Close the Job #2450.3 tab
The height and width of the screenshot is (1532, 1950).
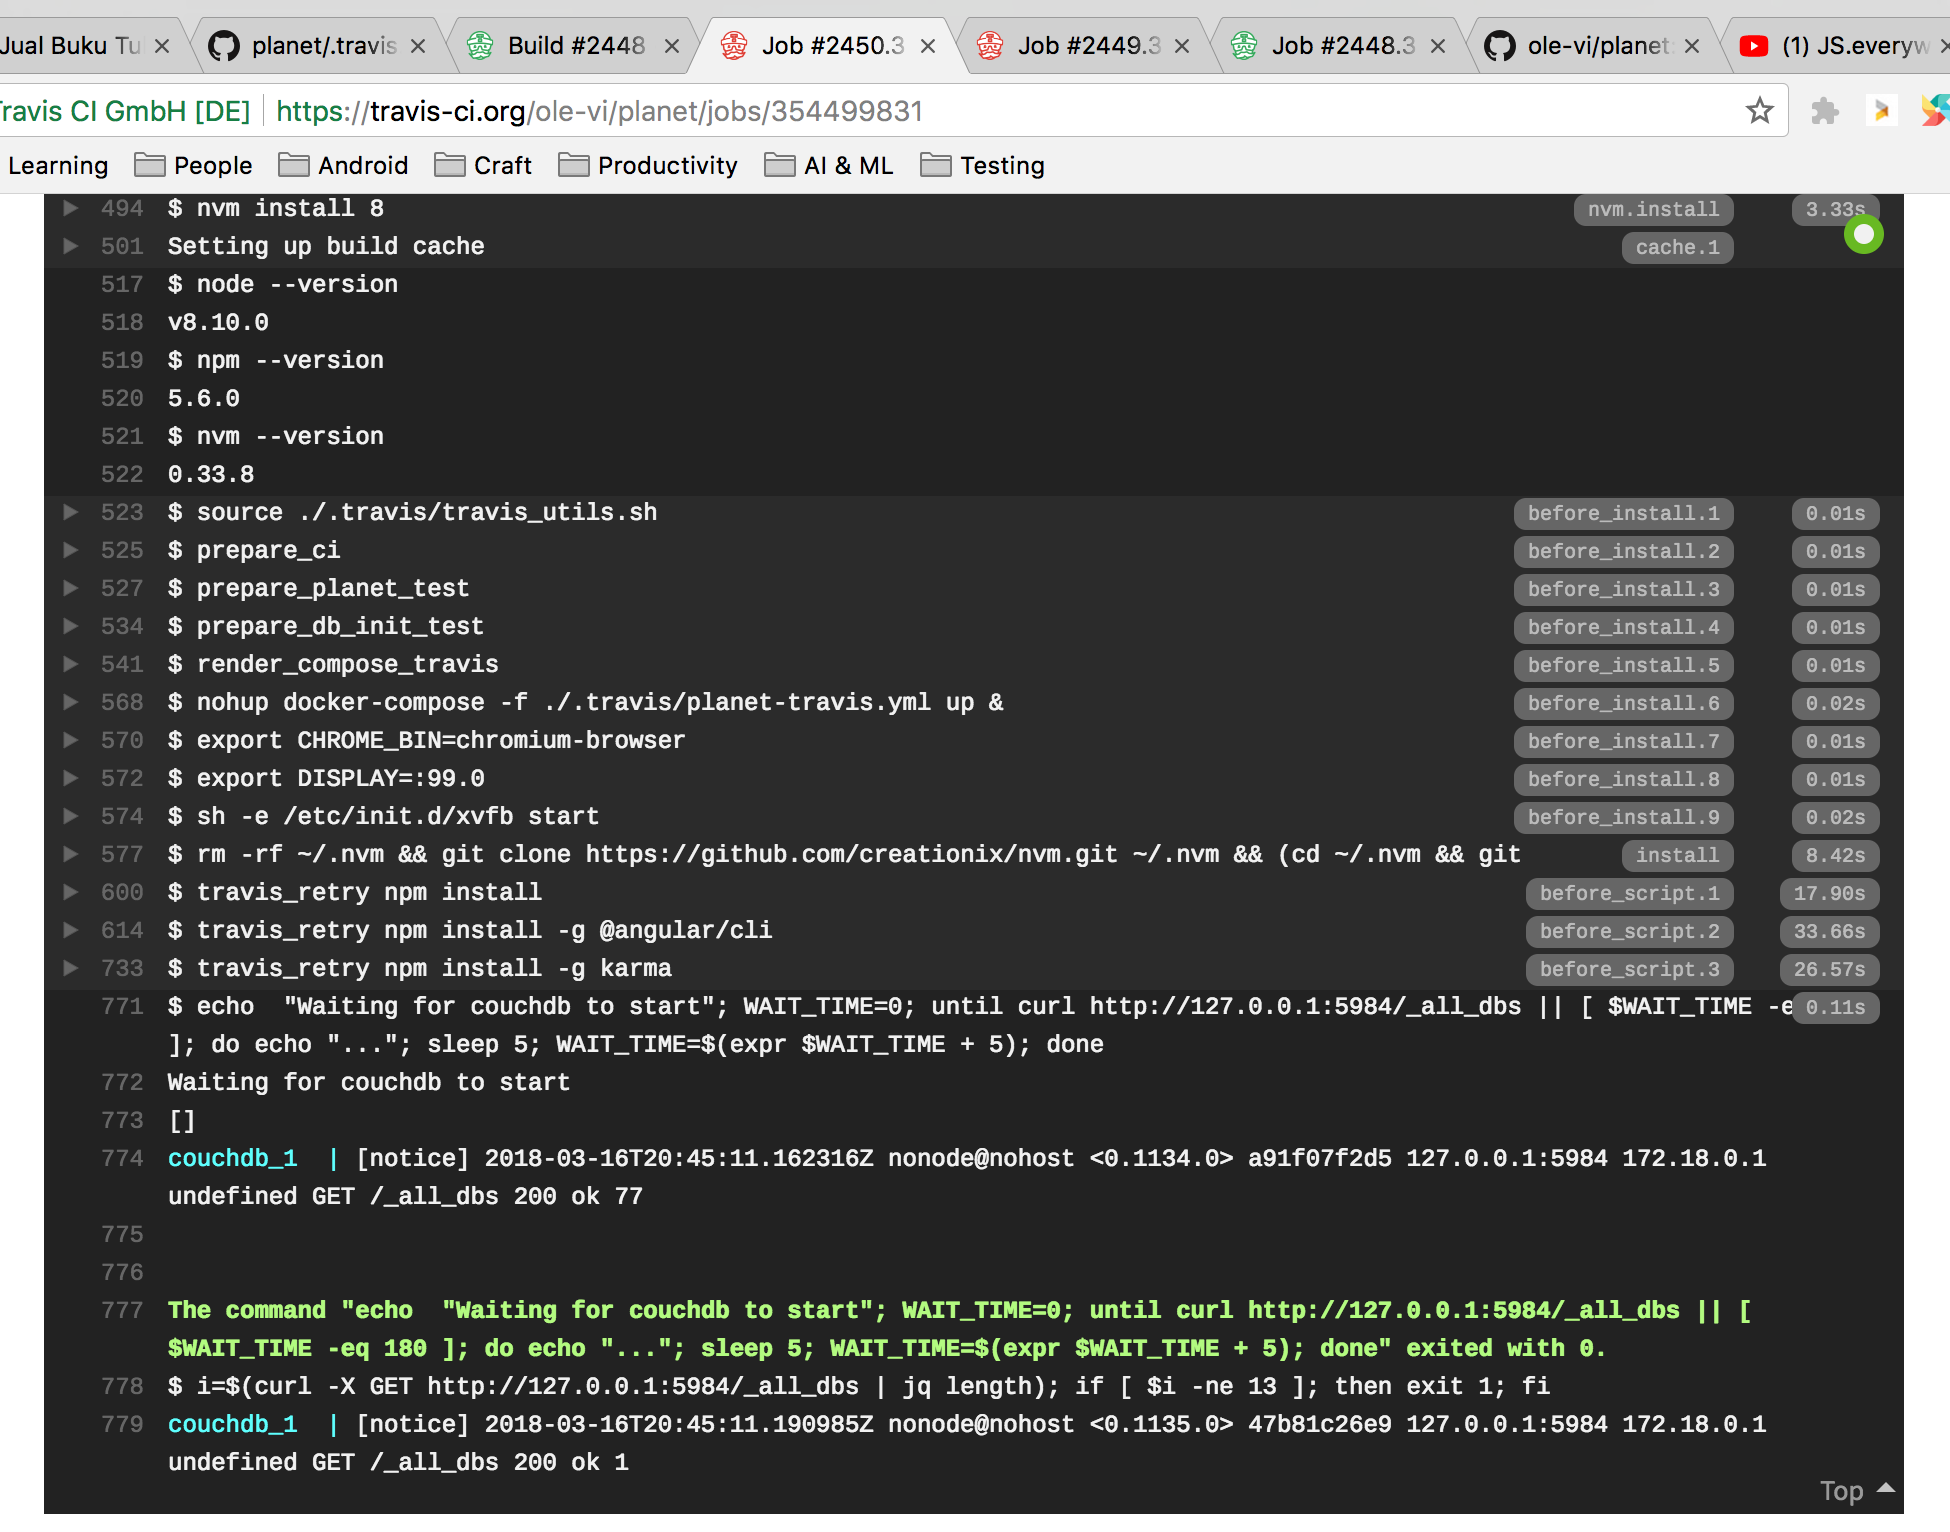(928, 46)
